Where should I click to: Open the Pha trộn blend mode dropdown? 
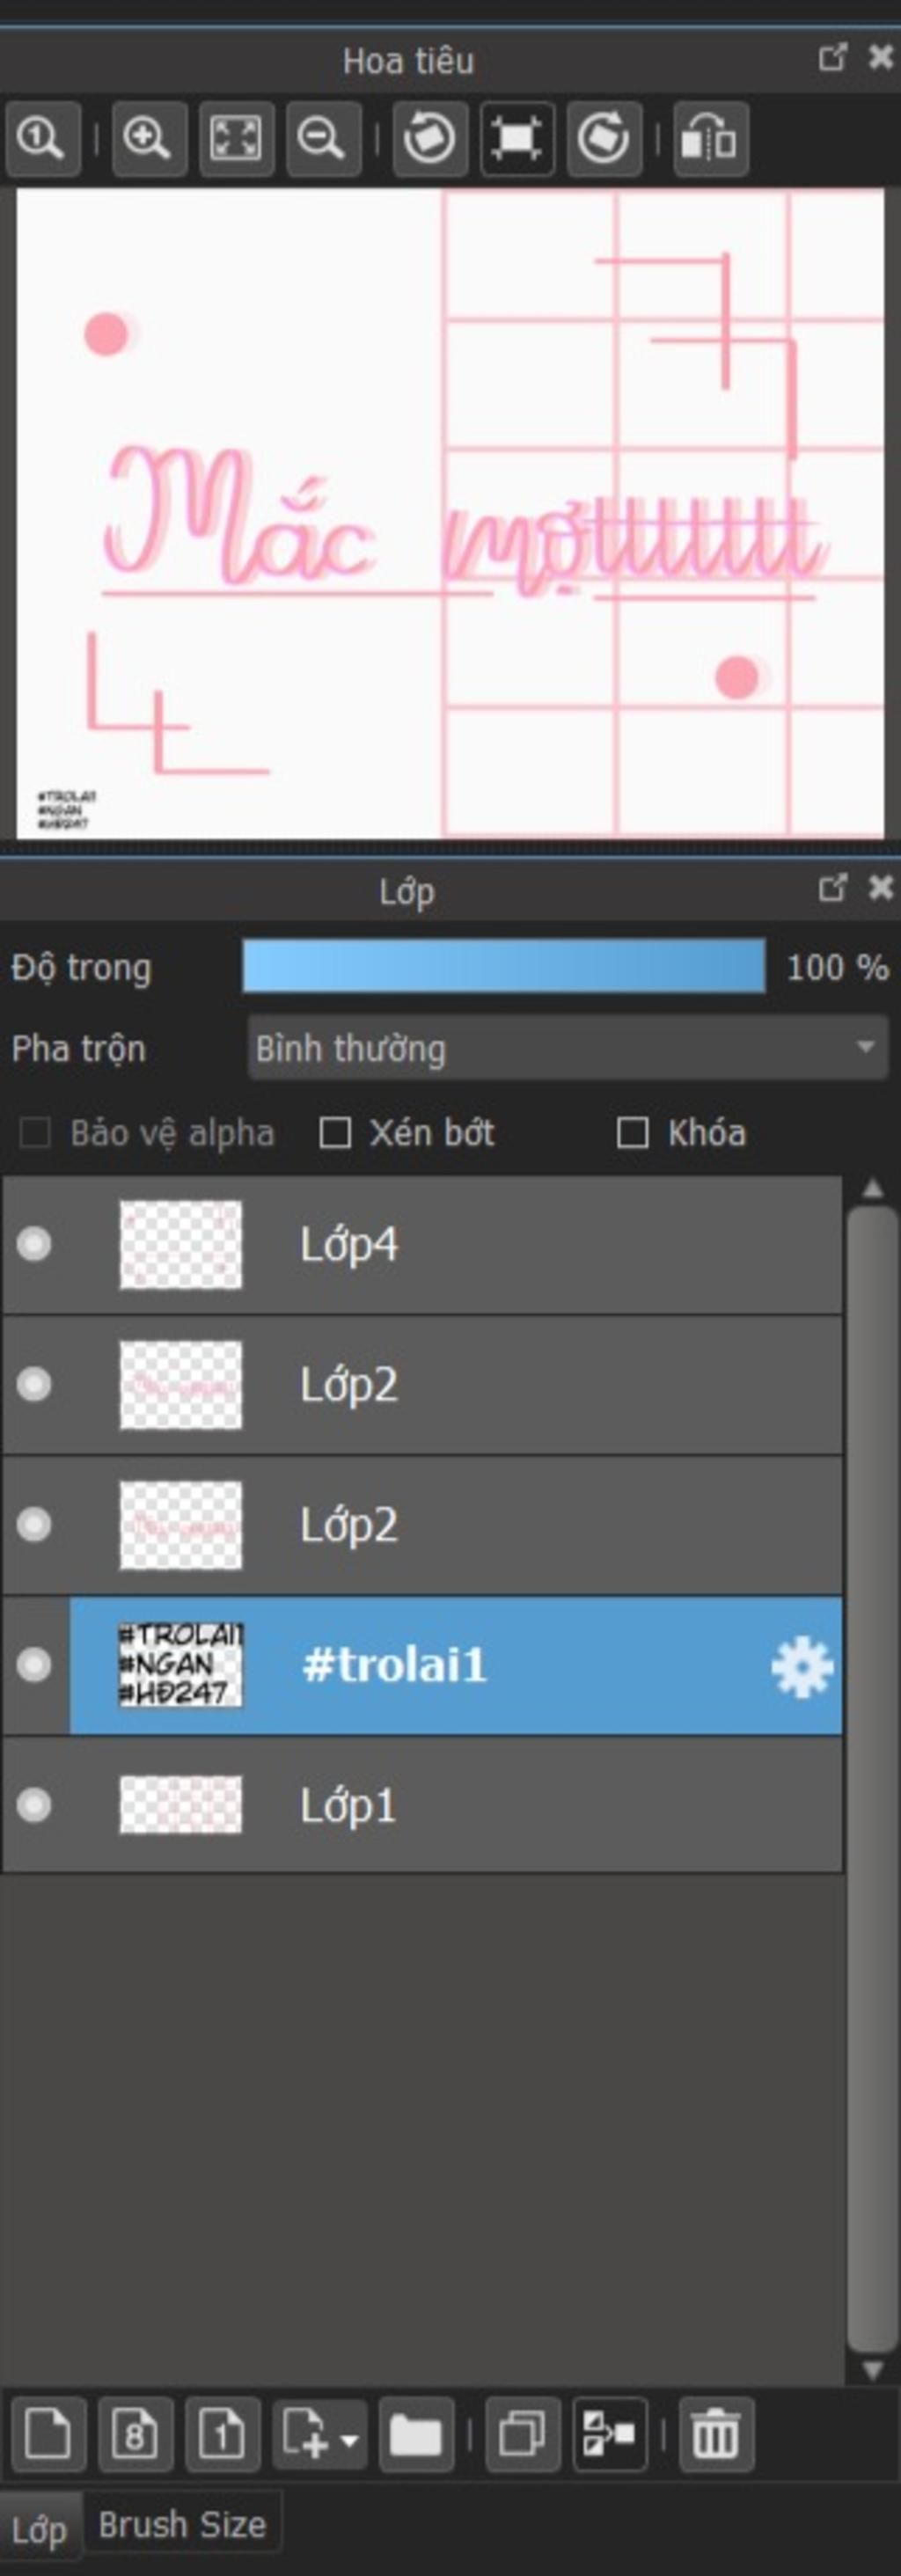567,1048
